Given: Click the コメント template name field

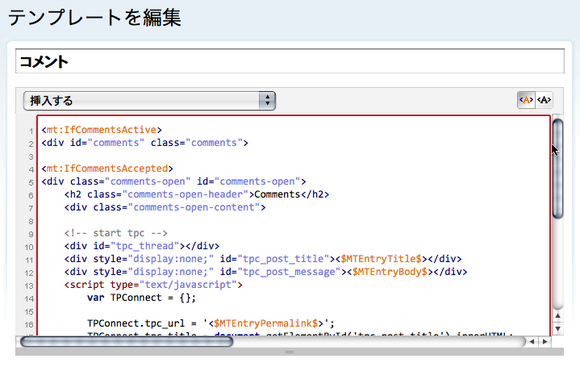Looking at the screenshot, I should pos(290,61).
